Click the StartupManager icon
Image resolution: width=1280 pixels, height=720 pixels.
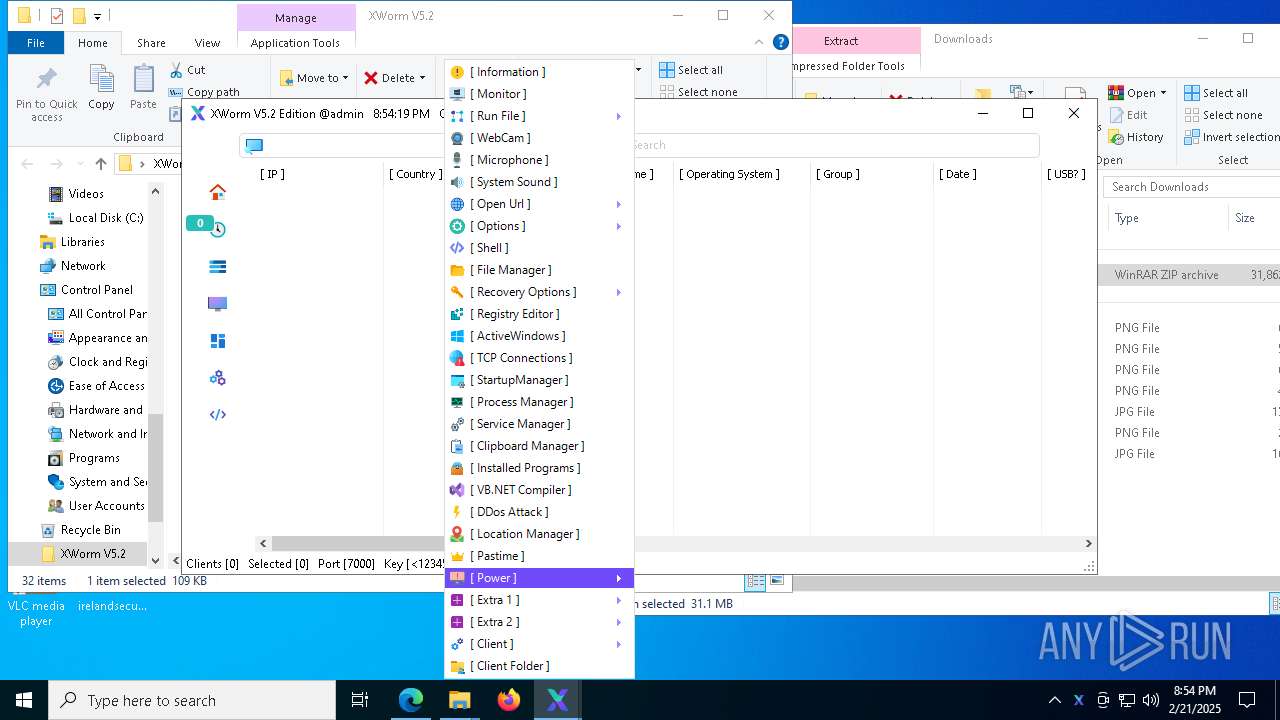(x=457, y=380)
